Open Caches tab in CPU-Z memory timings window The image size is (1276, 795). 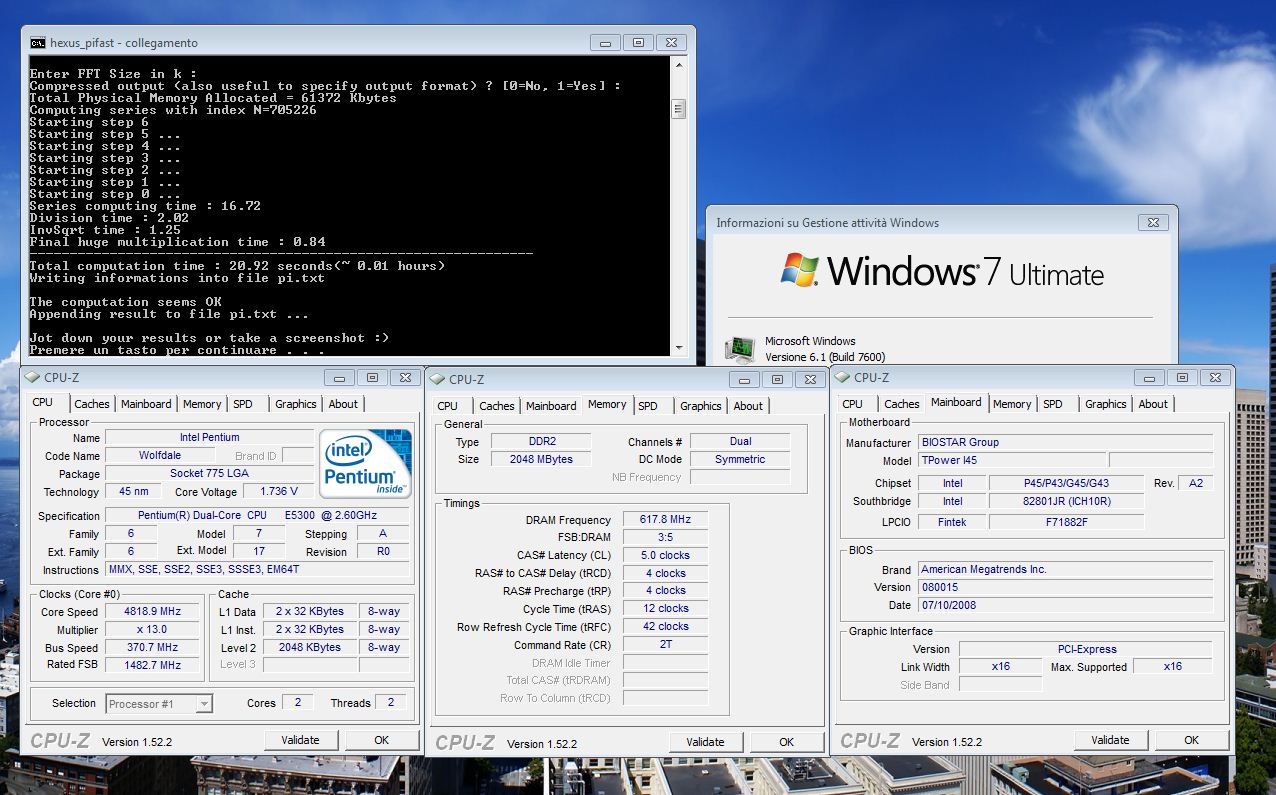tap(497, 406)
